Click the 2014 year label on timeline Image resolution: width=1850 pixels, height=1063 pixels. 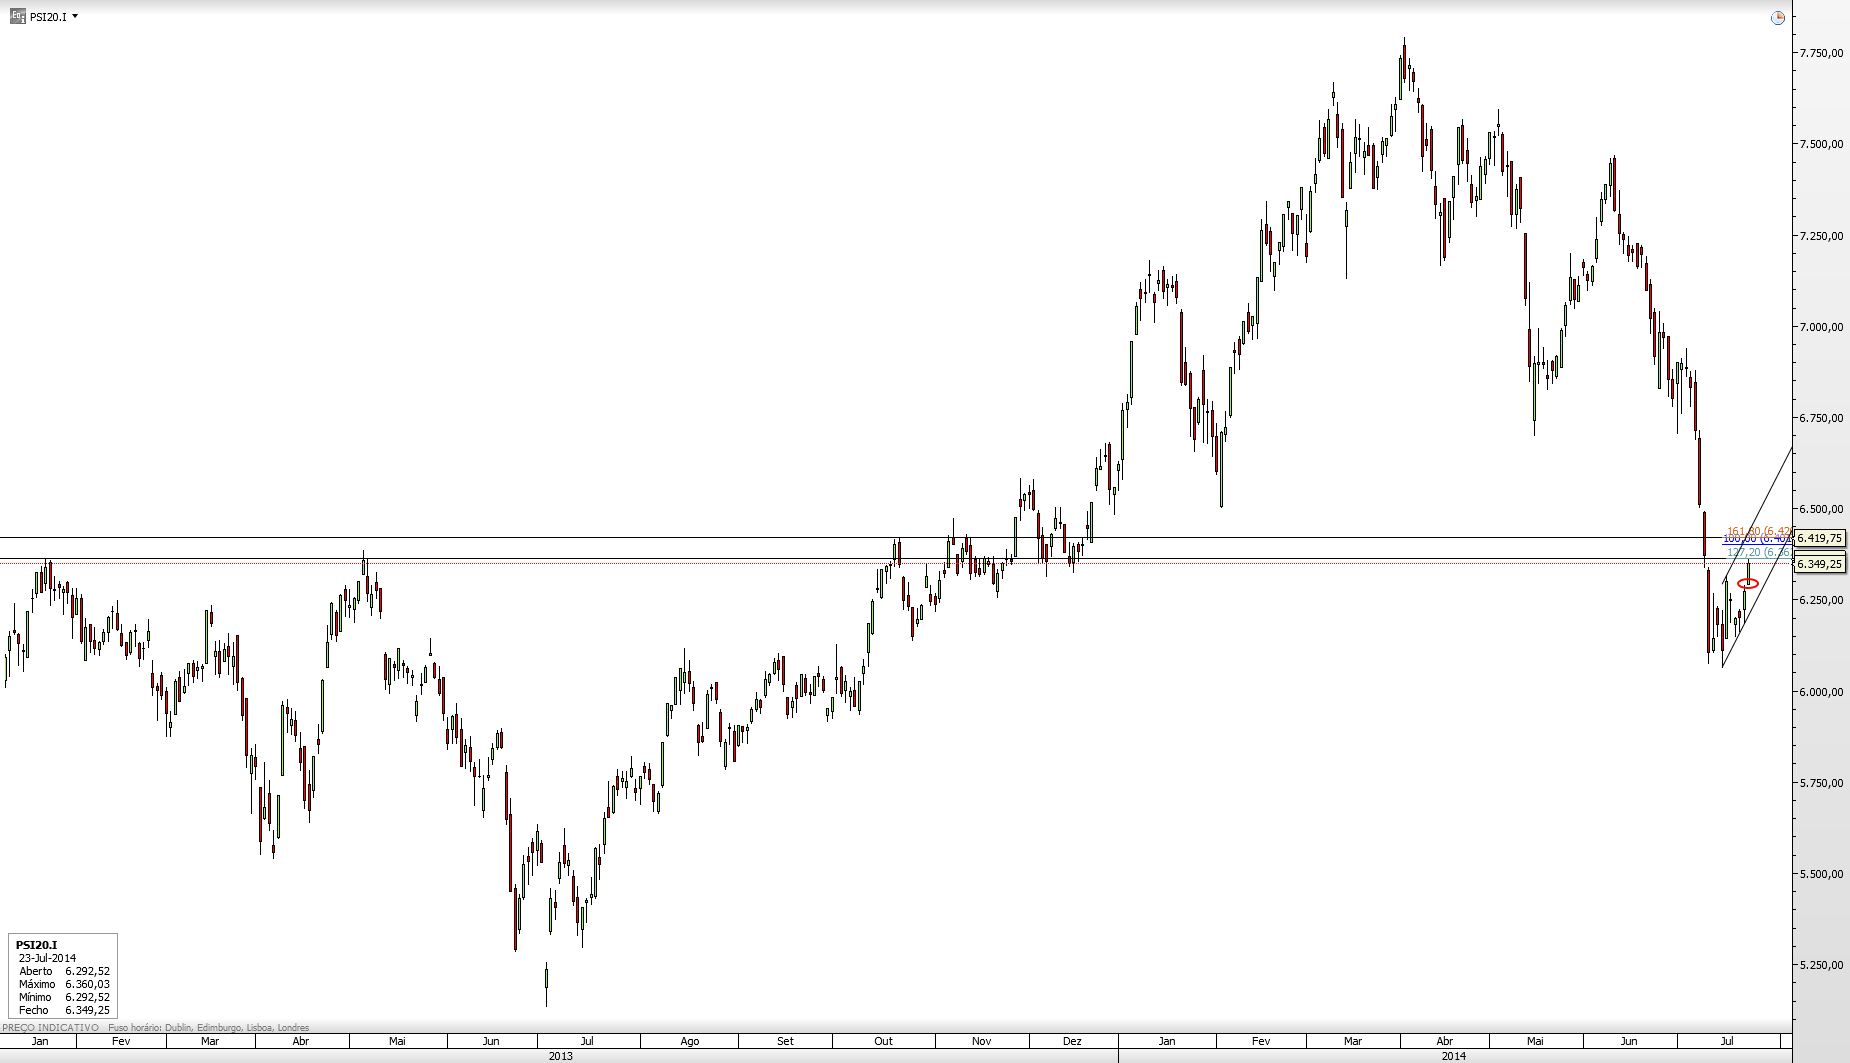1453,1056
